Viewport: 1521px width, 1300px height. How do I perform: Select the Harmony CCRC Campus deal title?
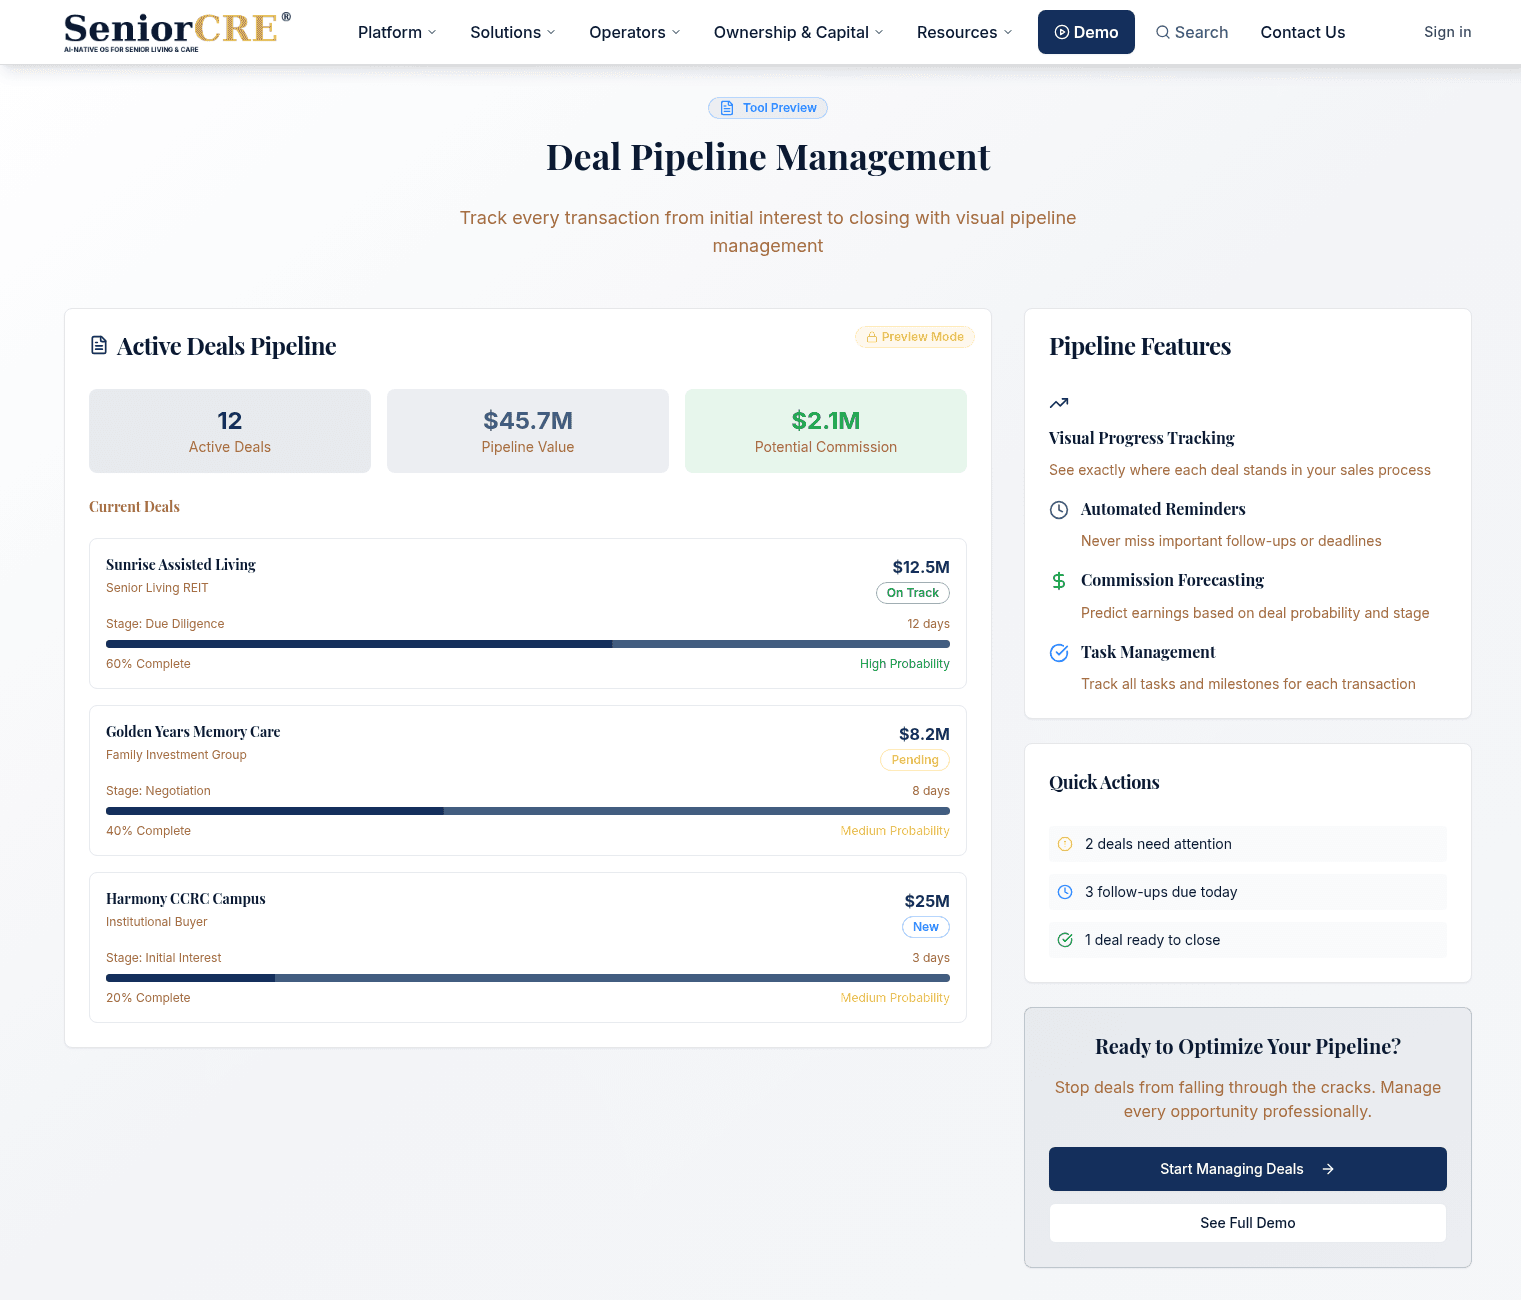186,899
